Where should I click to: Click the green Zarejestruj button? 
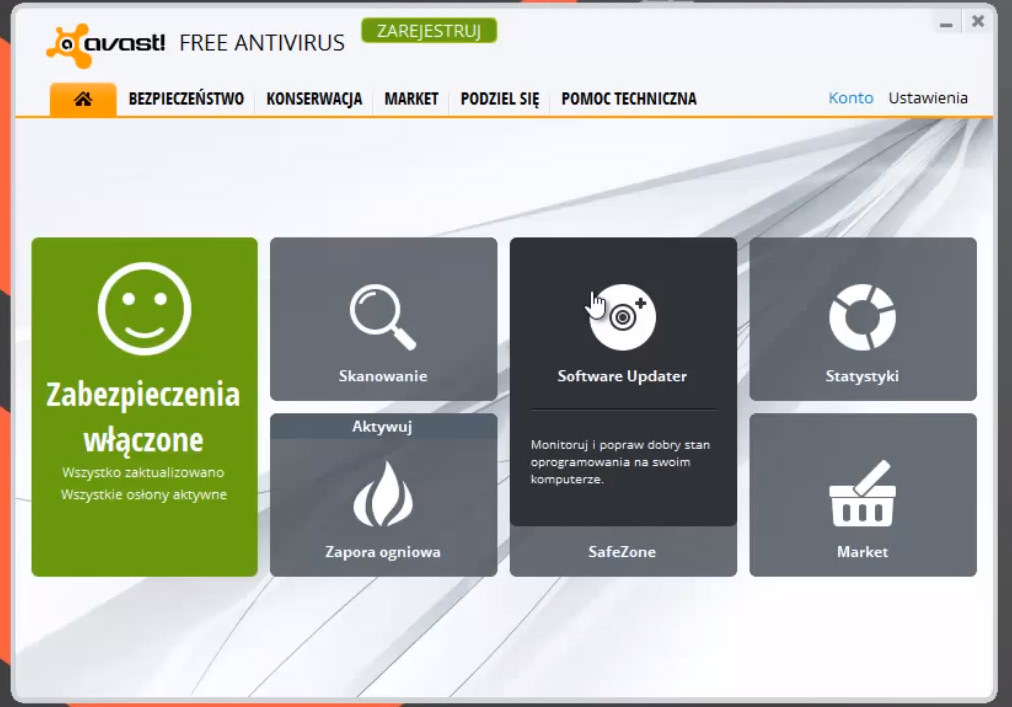click(429, 31)
